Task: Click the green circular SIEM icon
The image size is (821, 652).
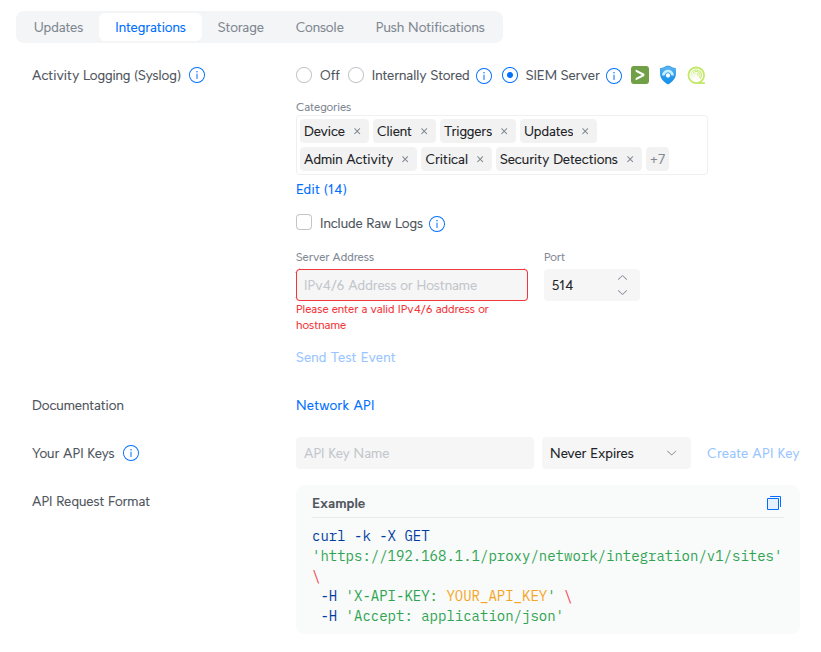Action: click(696, 75)
